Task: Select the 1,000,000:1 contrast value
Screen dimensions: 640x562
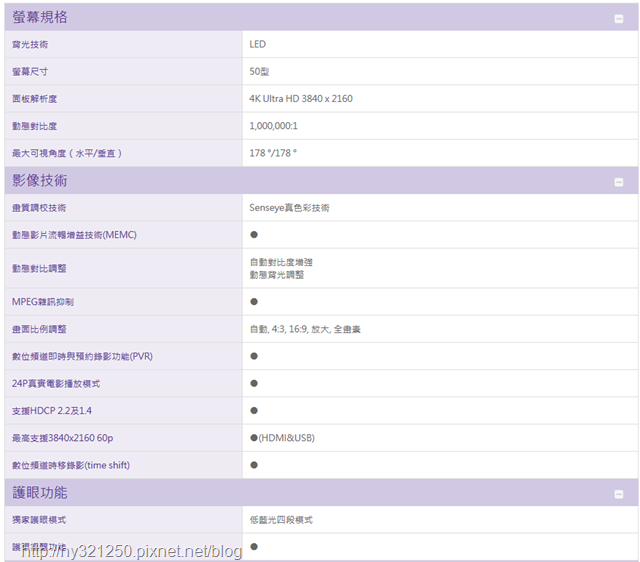Action: [x=273, y=126]
